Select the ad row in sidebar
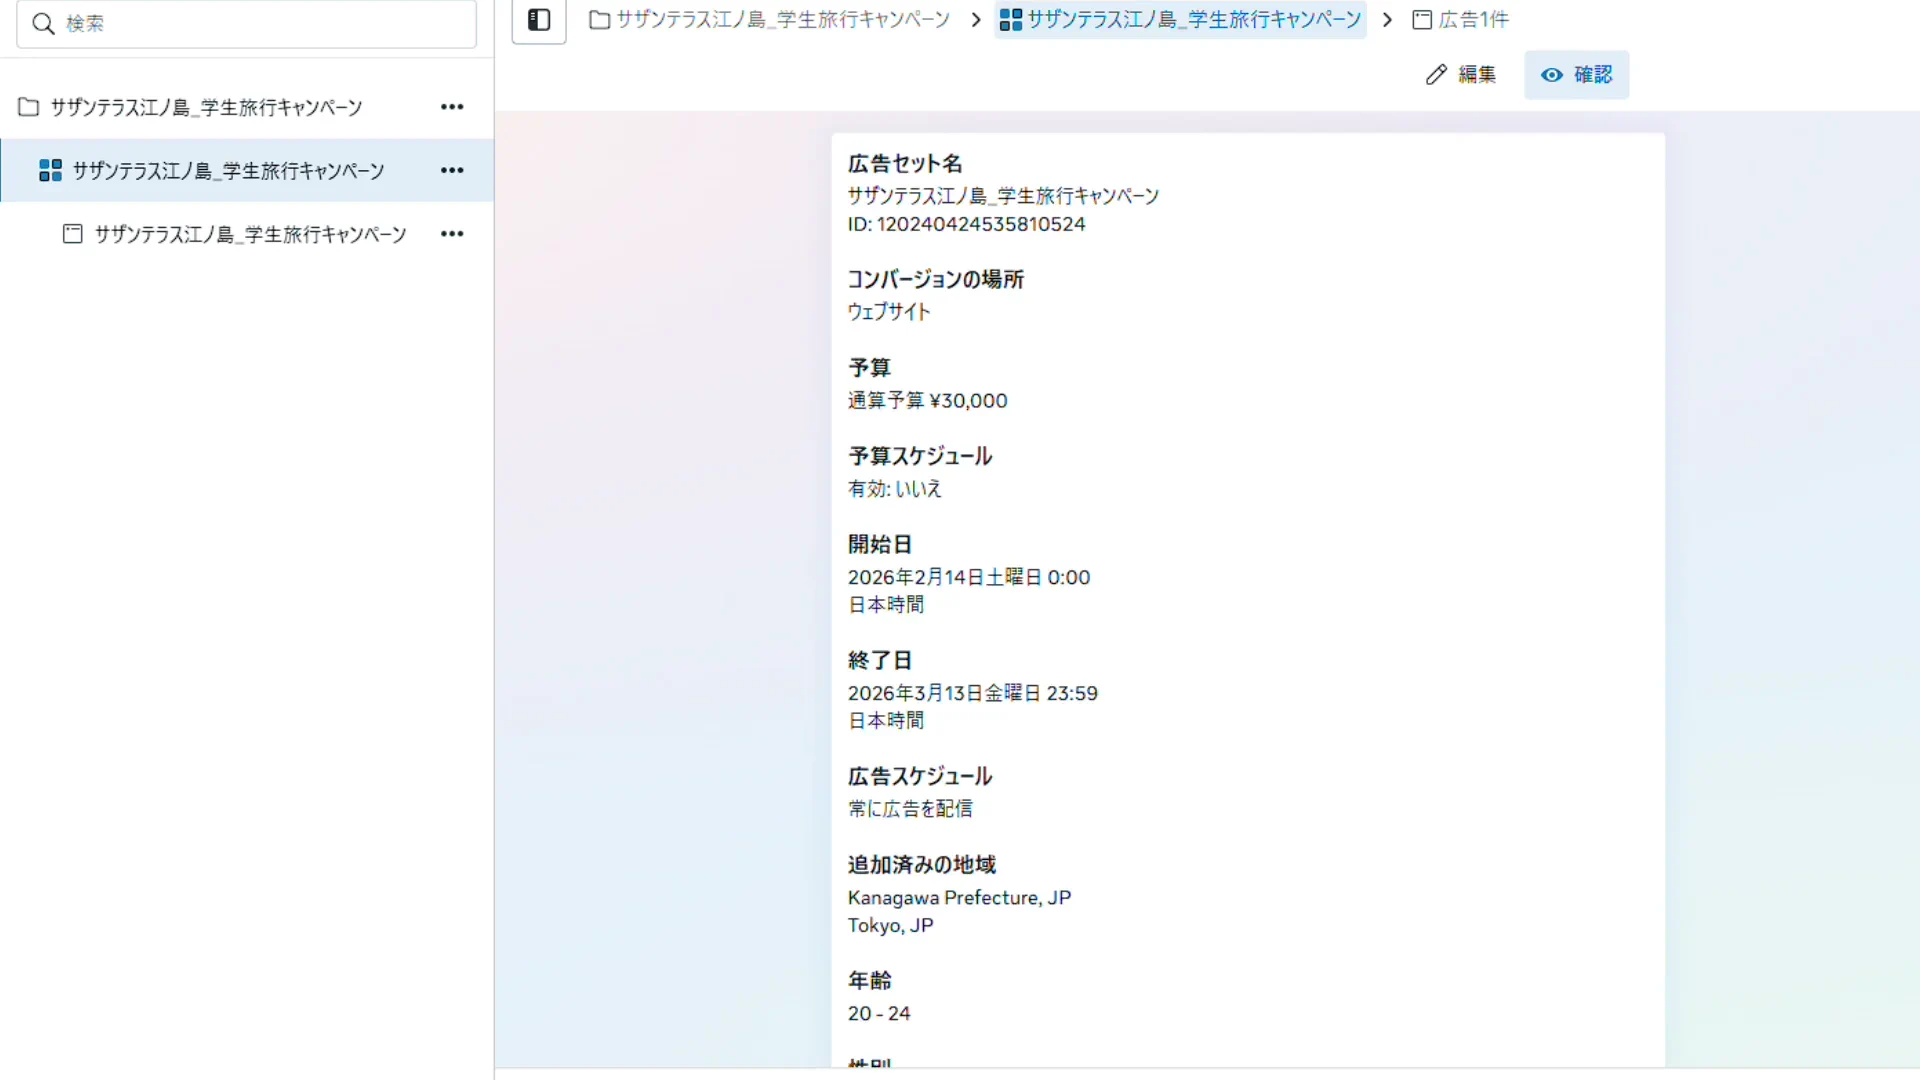Viewport: 1920px width, 1080px height. [250, 234]
